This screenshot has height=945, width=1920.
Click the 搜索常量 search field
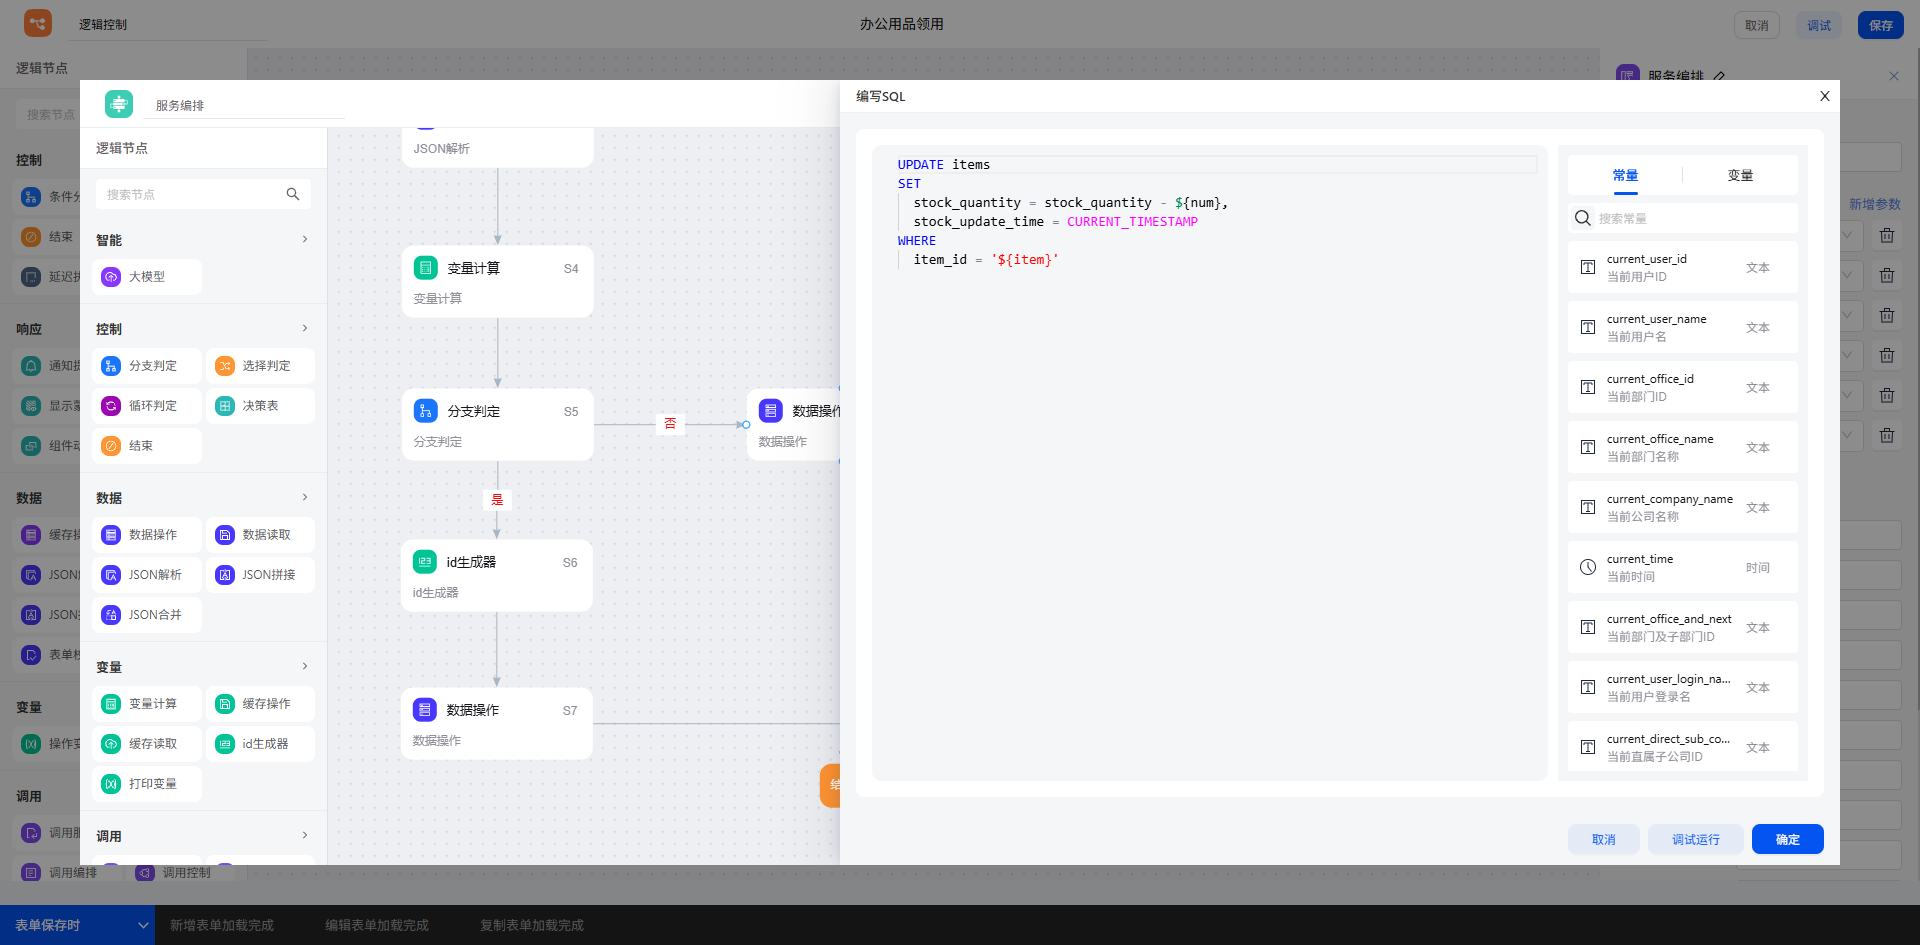pos(1690,218)
